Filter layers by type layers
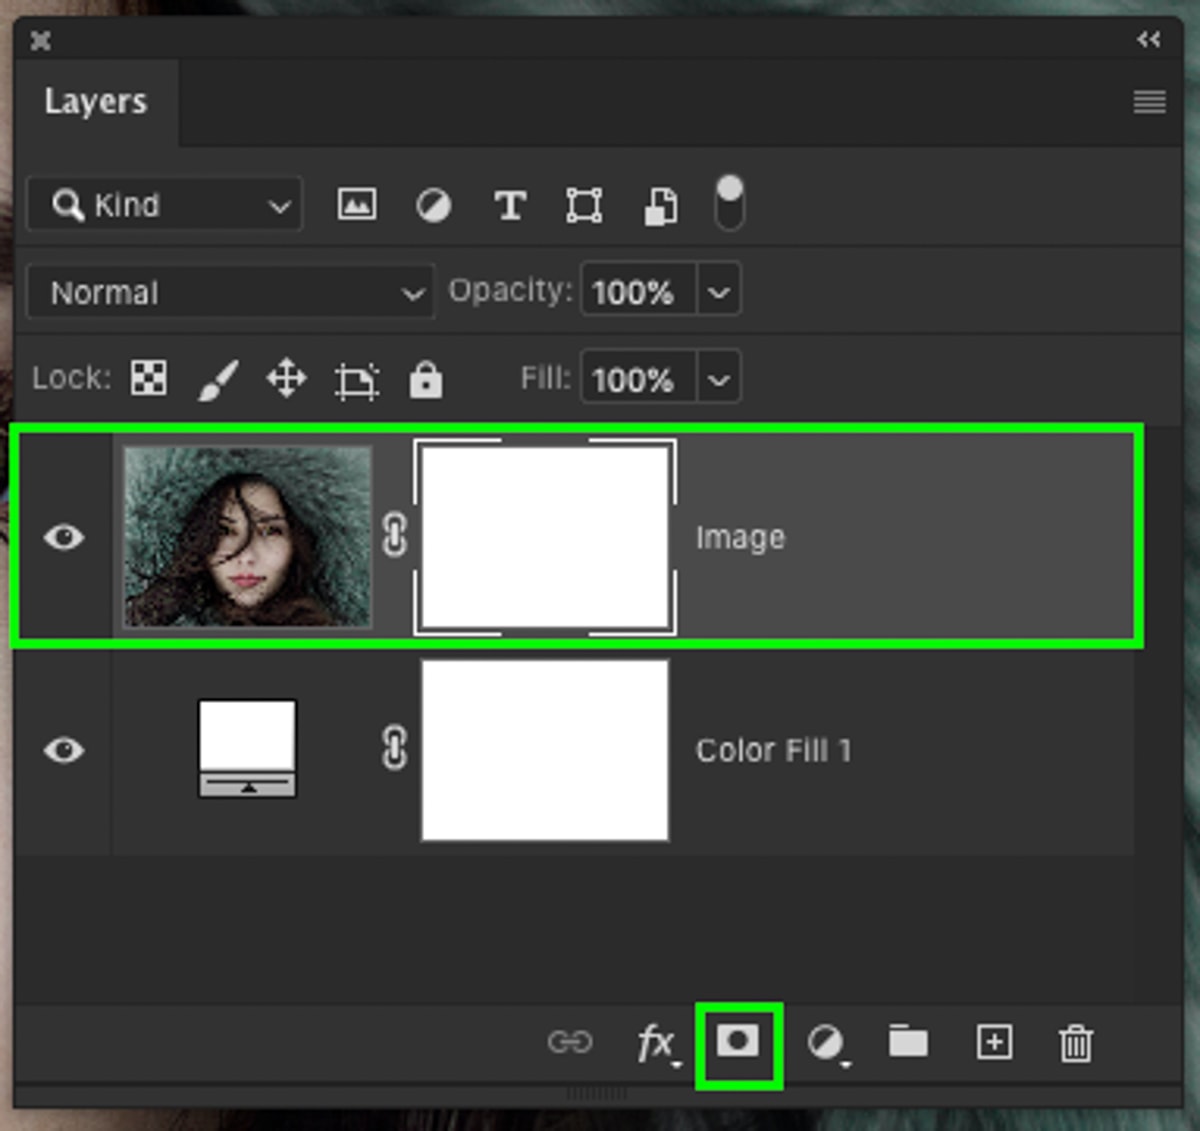This screenshot has width=1200, height=1131. 510,206
